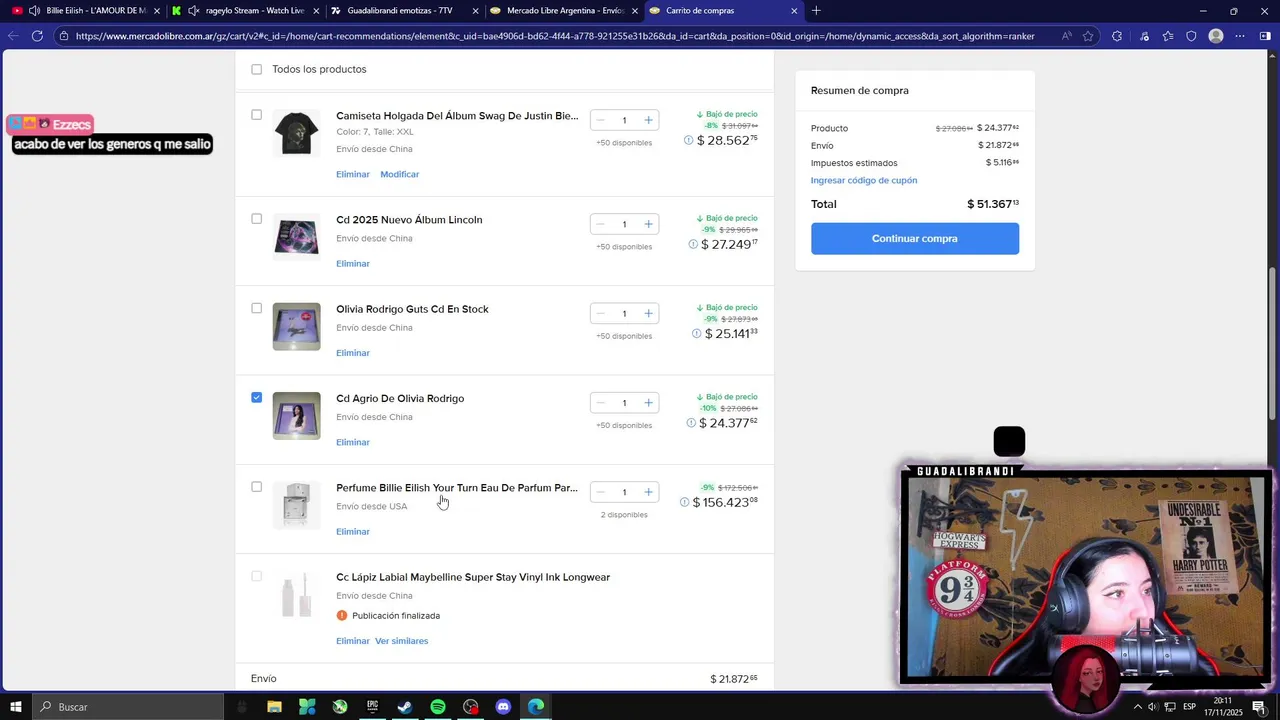Click Eliminar for Cd Agrio De Olivia Rodrigo
The height and width of the screenshot is (720, 1280).
[x=353, y=442]
